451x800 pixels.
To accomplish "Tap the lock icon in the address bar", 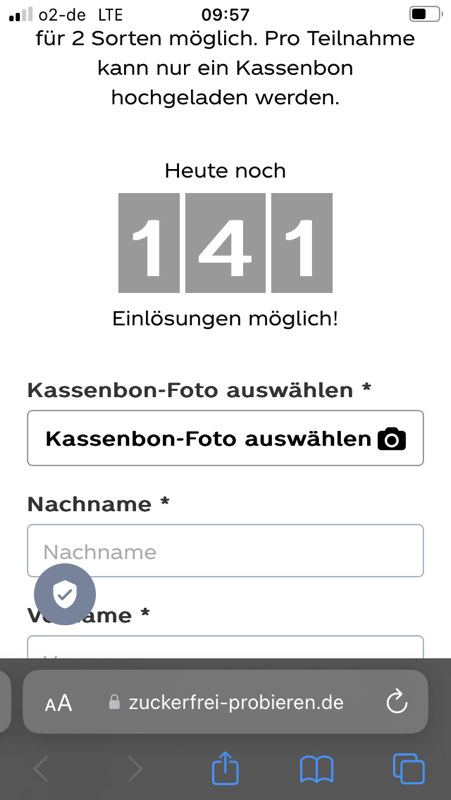I will point(115,703).
